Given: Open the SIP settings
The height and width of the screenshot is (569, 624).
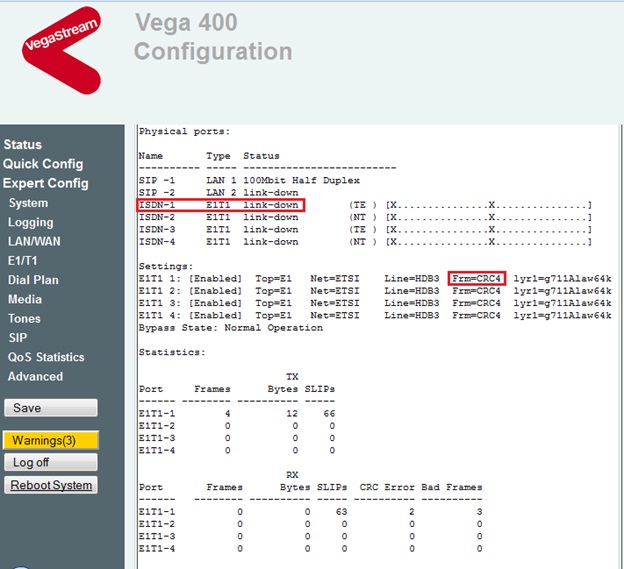Looking at the screenshot, I should coord(18,338).
